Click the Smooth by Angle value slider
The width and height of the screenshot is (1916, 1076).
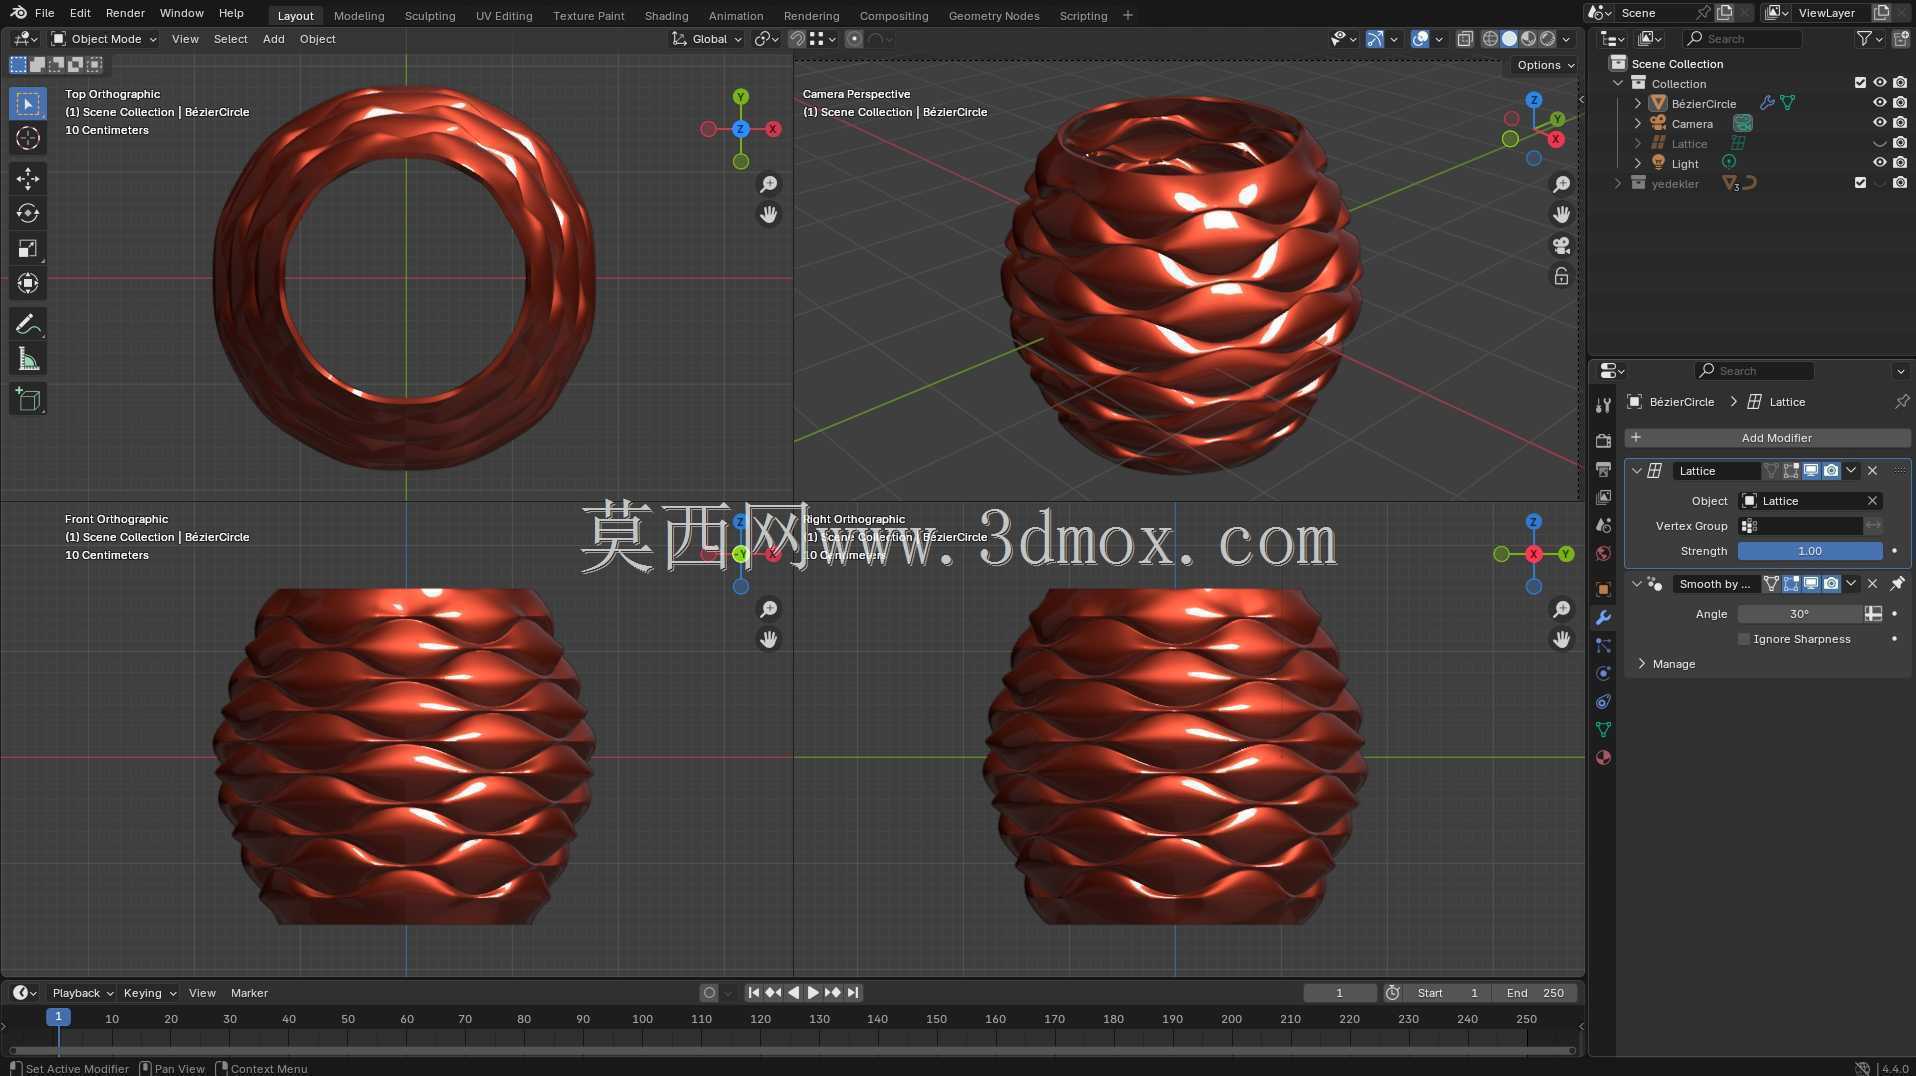click(1799, 614)
